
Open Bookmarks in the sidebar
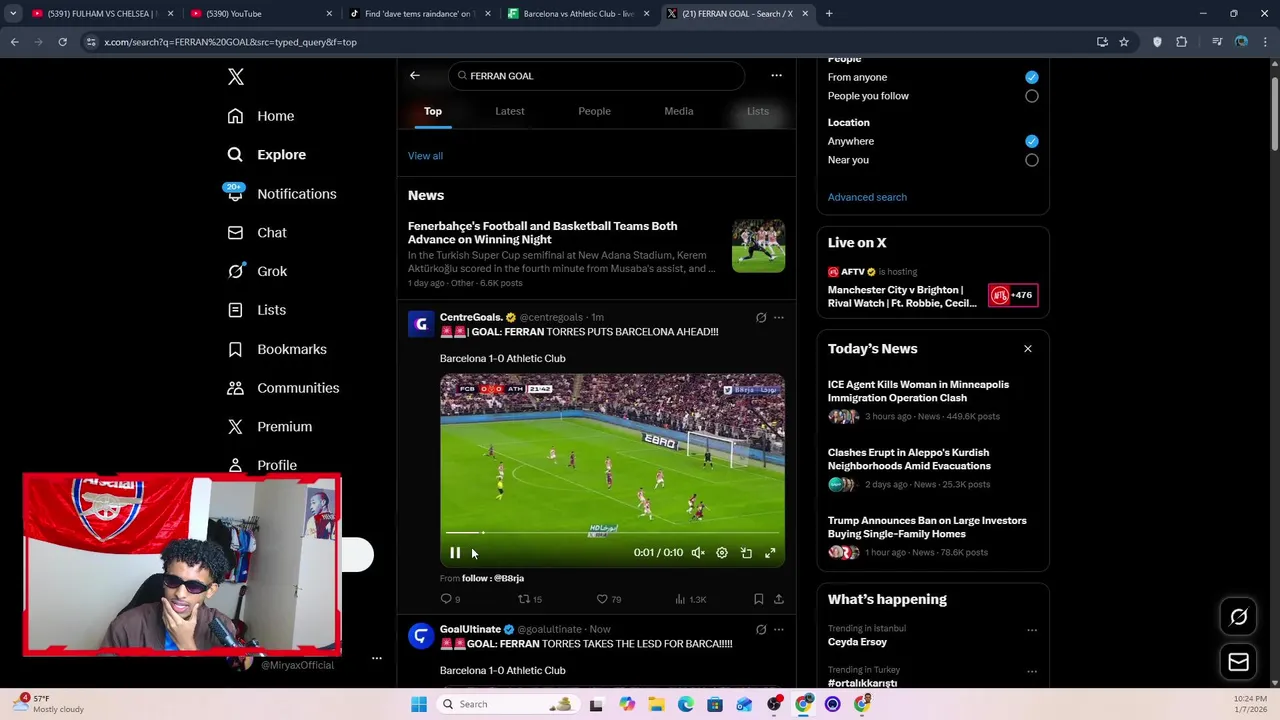coord(277,349)
